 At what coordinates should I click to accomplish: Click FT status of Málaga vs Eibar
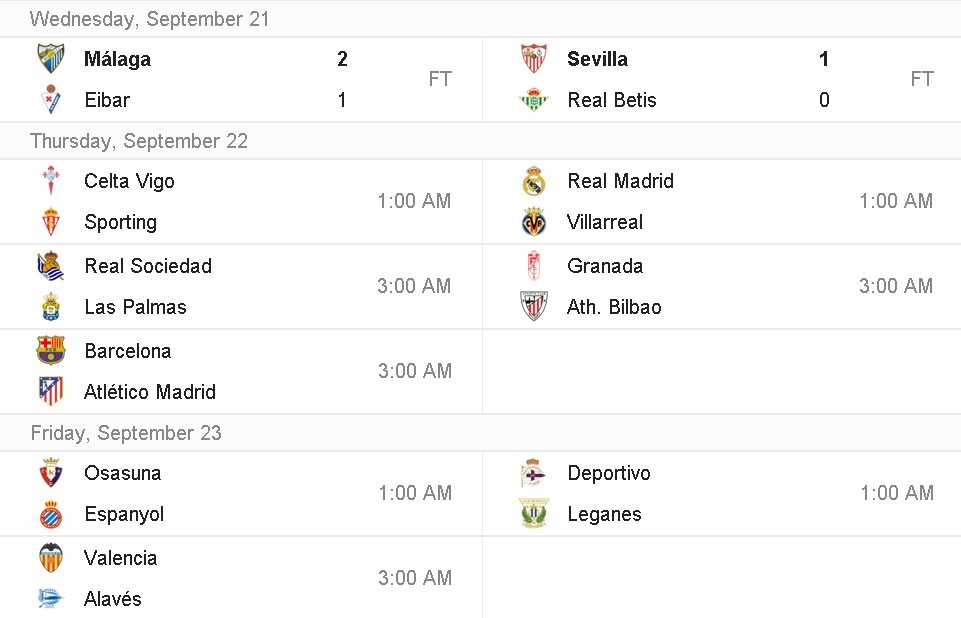(x=440, y=79)
